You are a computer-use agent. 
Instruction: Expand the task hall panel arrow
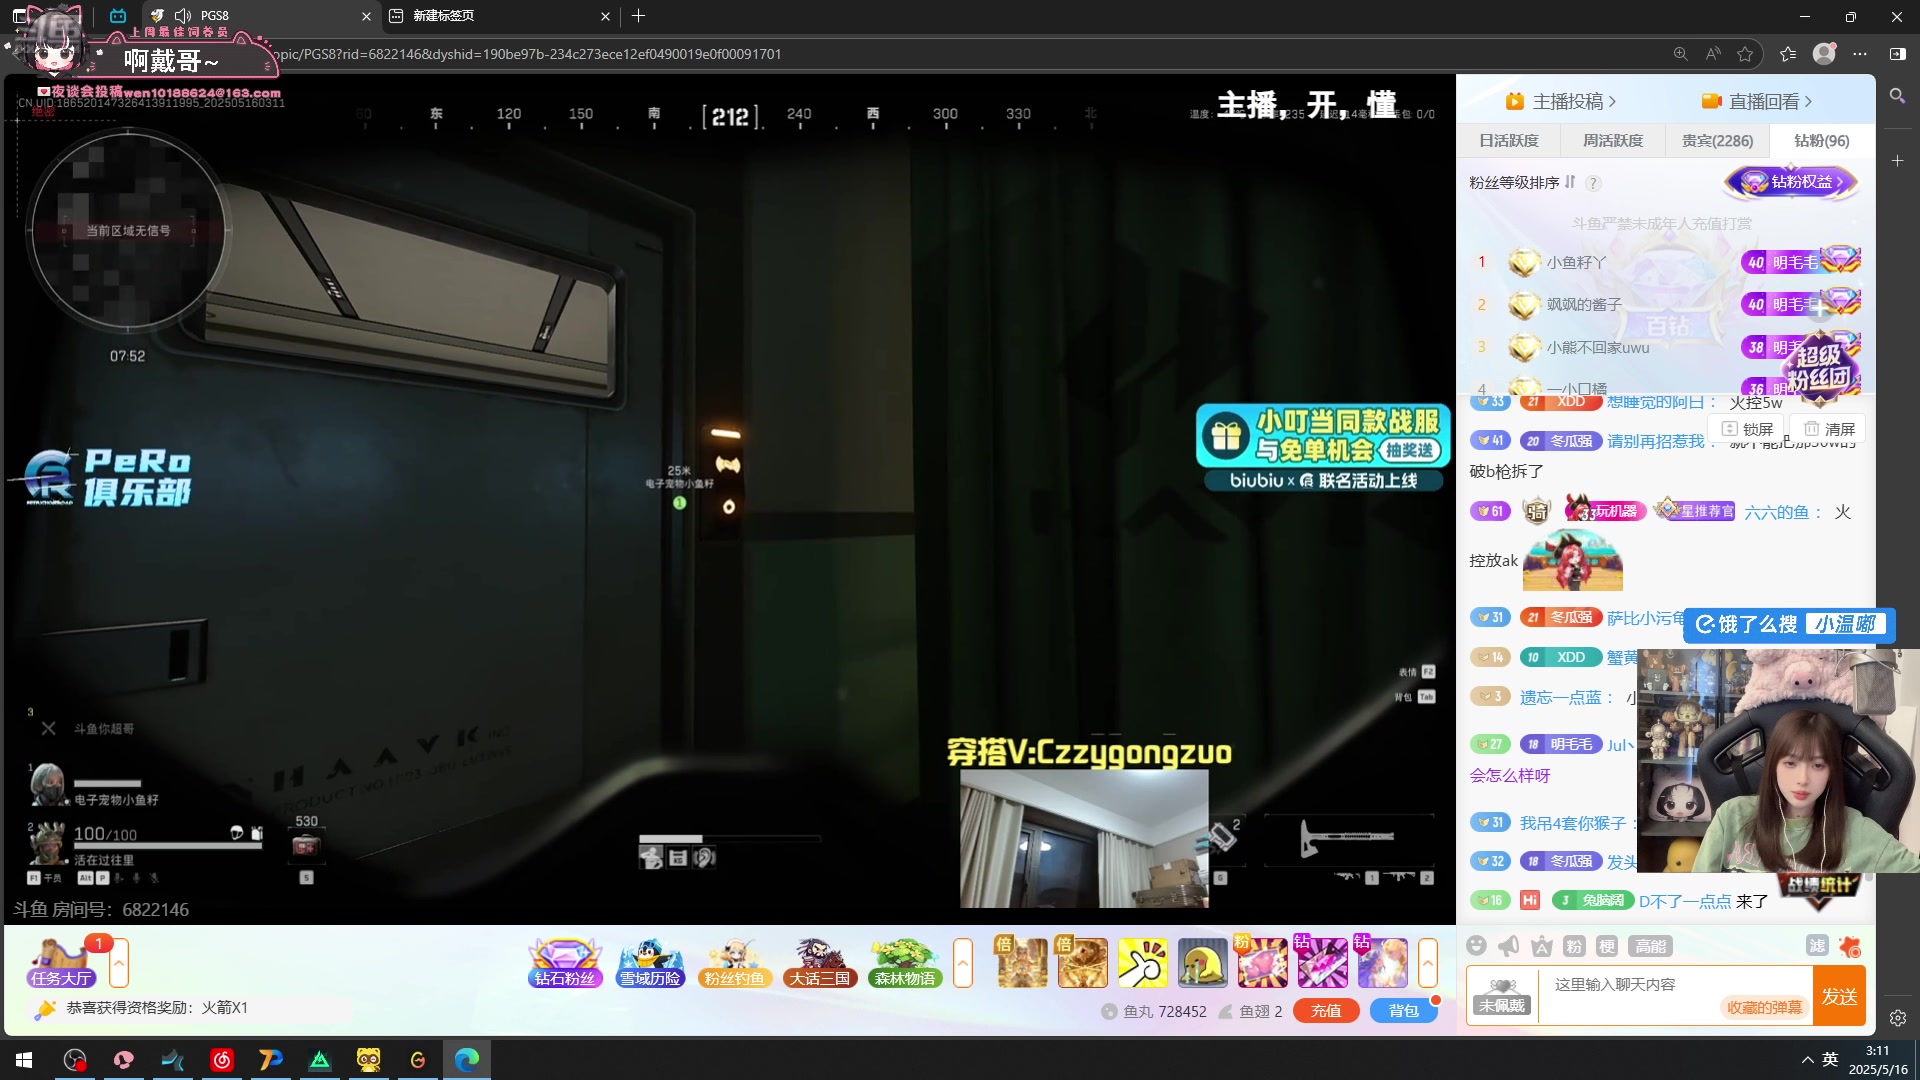pos(119,963)
